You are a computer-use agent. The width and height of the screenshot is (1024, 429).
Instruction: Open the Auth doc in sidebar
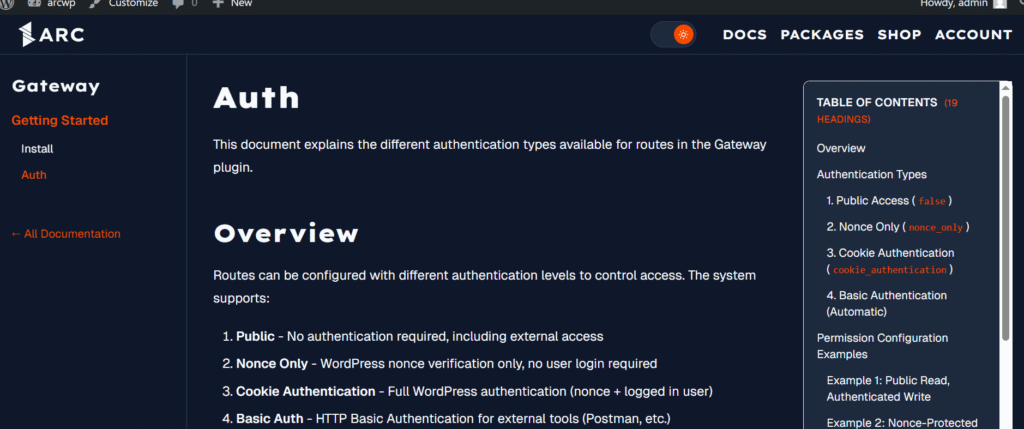34,175
